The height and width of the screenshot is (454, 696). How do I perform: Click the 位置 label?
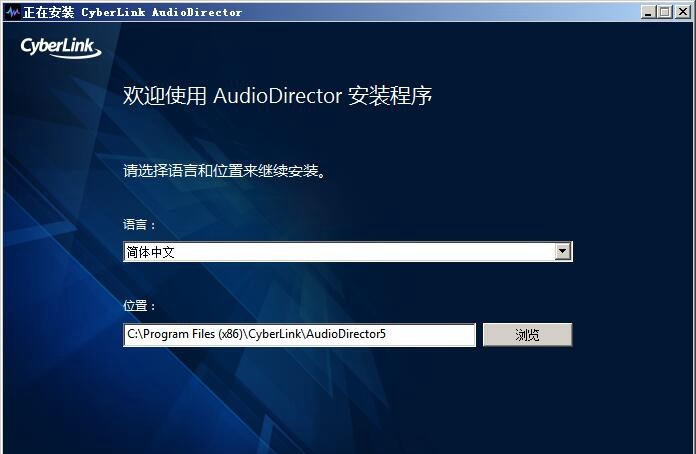coord(139,306)
